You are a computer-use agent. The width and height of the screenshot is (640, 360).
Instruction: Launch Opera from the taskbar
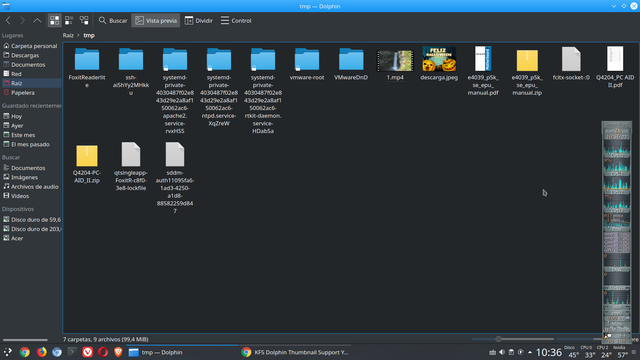pos(103,352)
